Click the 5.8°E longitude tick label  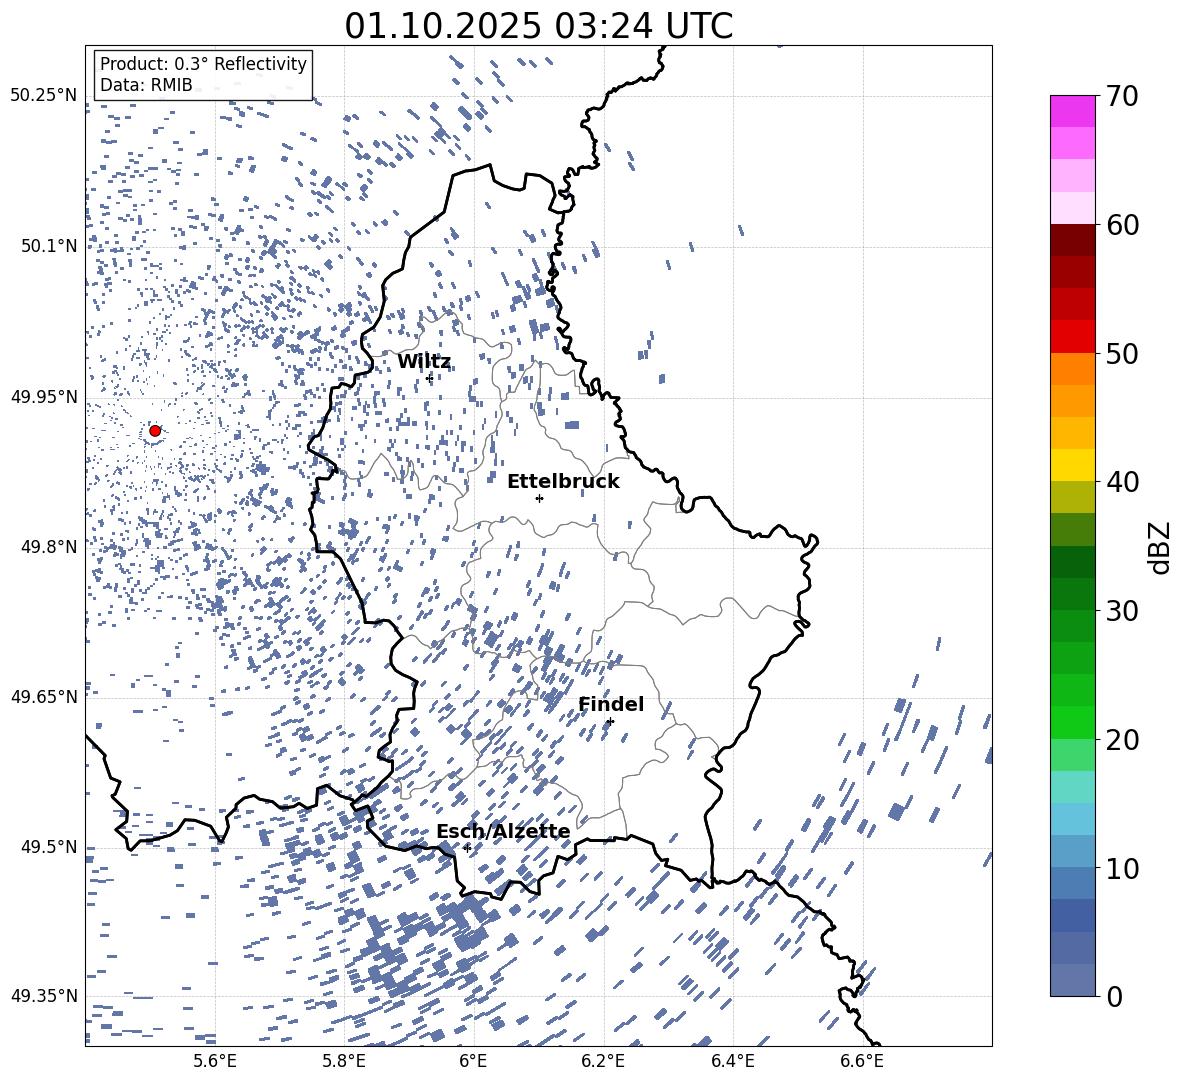344,1061
